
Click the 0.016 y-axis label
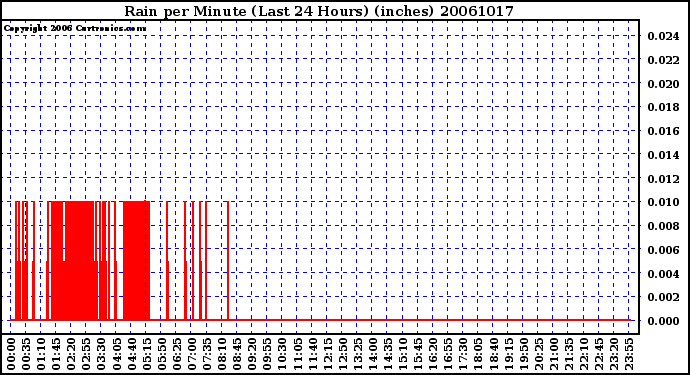click(x=663, y=131)
